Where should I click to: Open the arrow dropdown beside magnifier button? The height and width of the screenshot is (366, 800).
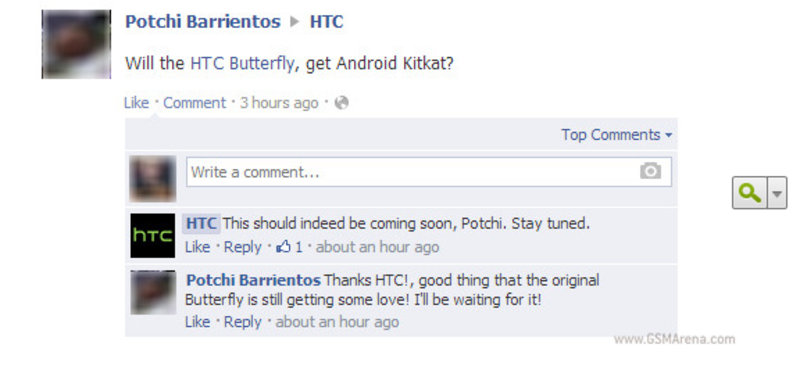point(777,193)
